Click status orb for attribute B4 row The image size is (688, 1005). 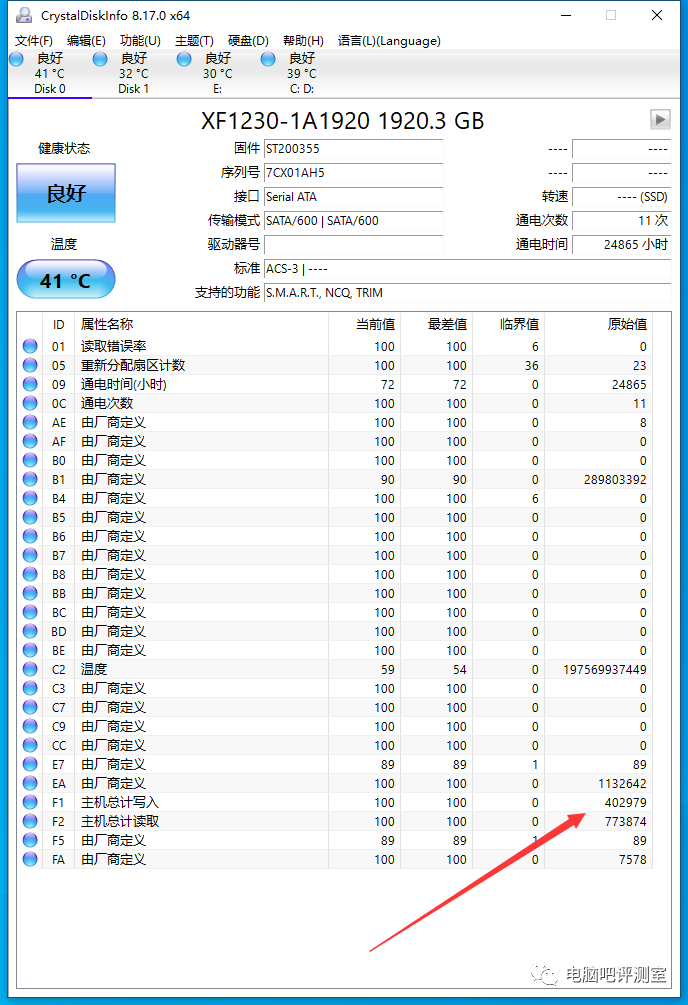click(30, 498)
